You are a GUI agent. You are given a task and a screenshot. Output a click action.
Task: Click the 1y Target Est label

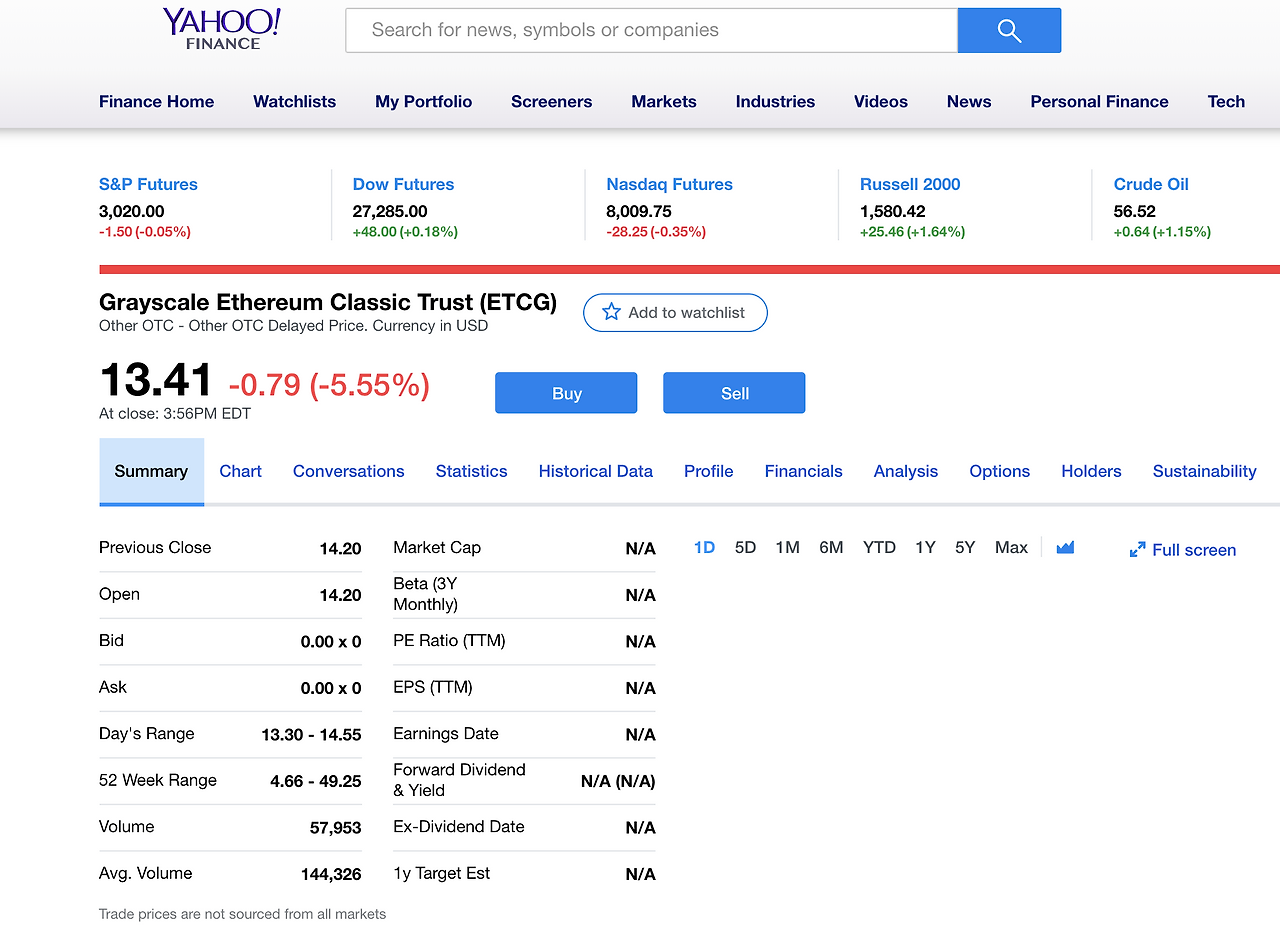coord(442,873)
